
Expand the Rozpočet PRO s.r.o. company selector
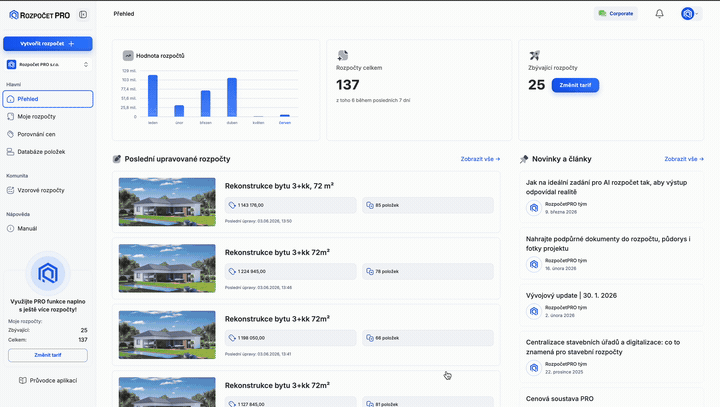tap(48, 65)
